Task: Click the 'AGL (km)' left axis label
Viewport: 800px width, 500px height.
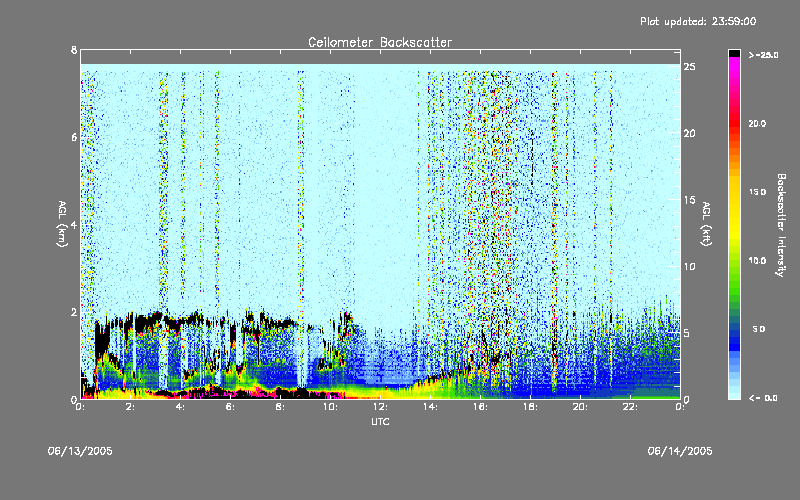Action: [62, 224]
